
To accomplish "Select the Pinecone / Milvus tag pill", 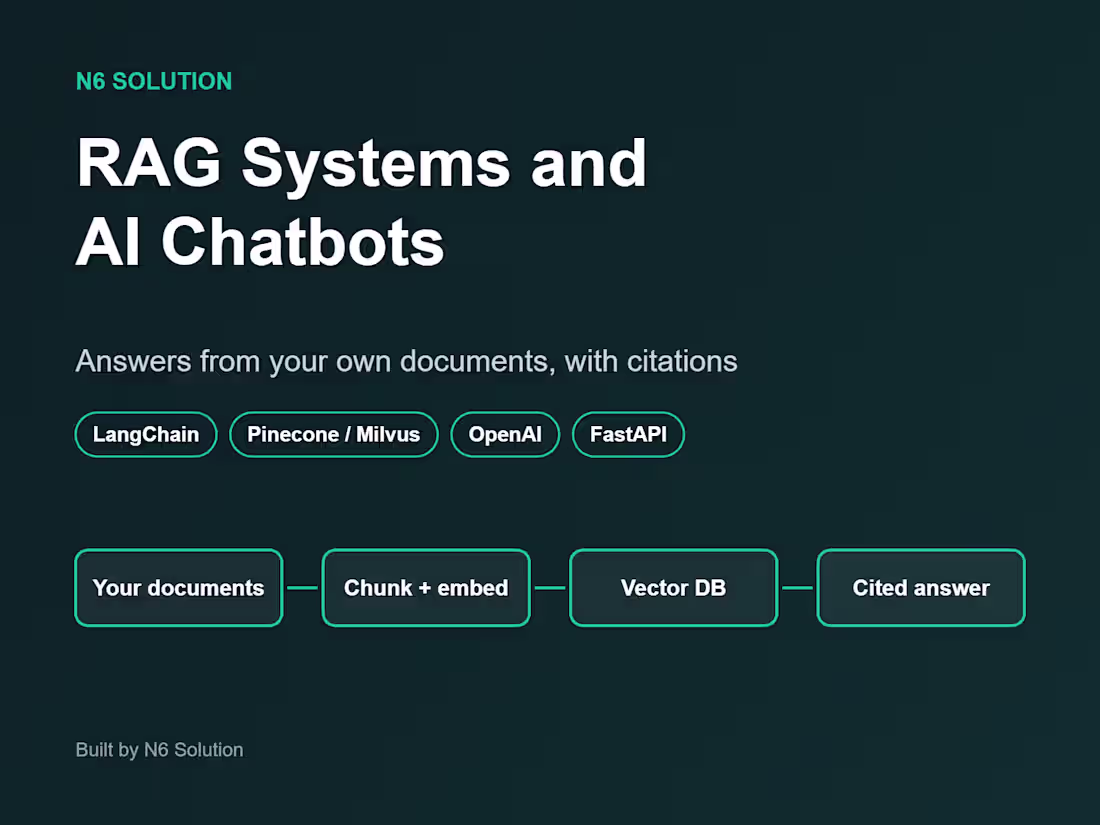I will point(334,434).
